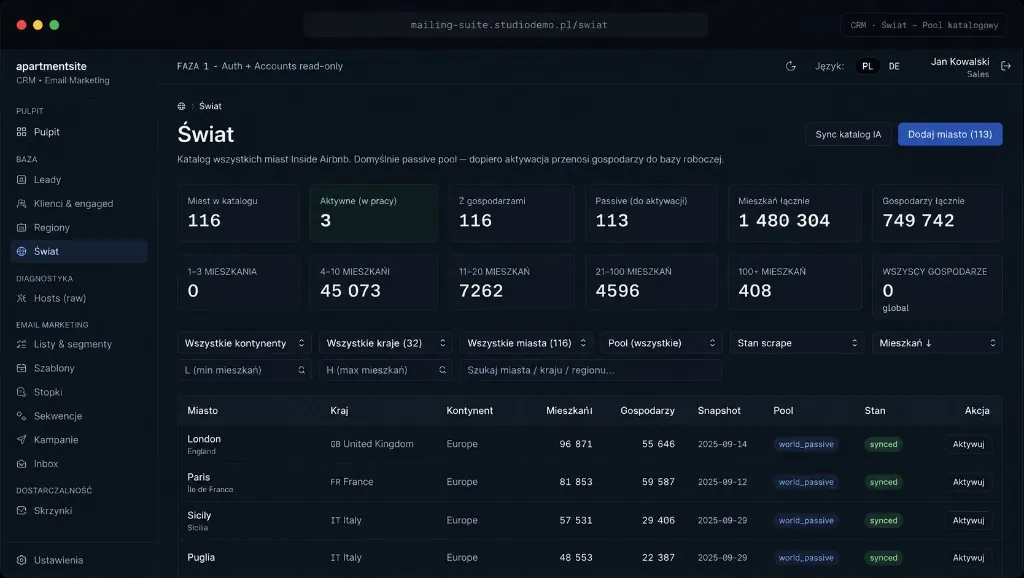Screen dimensions: 1024x578
Task: Click Skrzynki mailbox icon
Action: (22, 511)
